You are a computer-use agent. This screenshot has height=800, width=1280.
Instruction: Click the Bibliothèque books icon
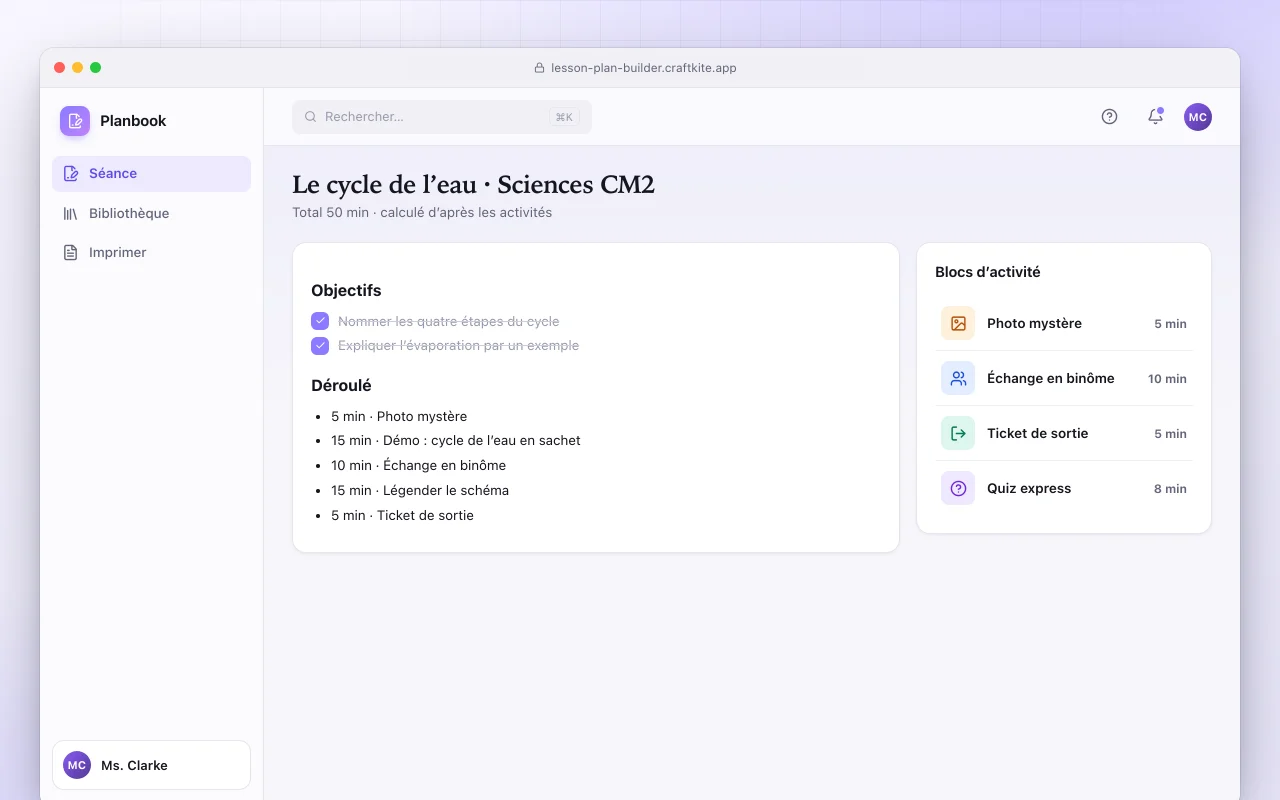(x=71, y=213)
